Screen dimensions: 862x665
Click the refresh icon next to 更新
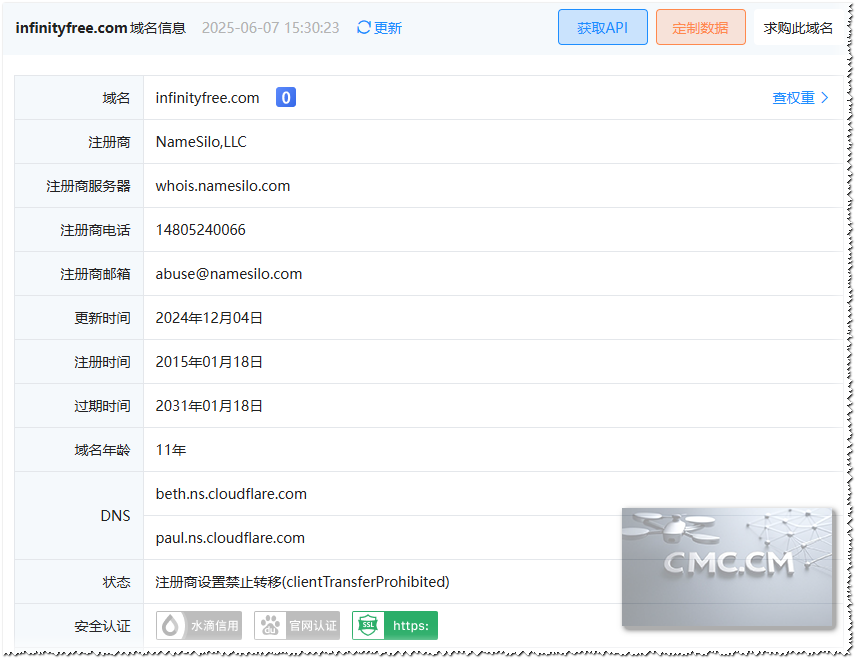pyautogui.click(x=364, y=27)
